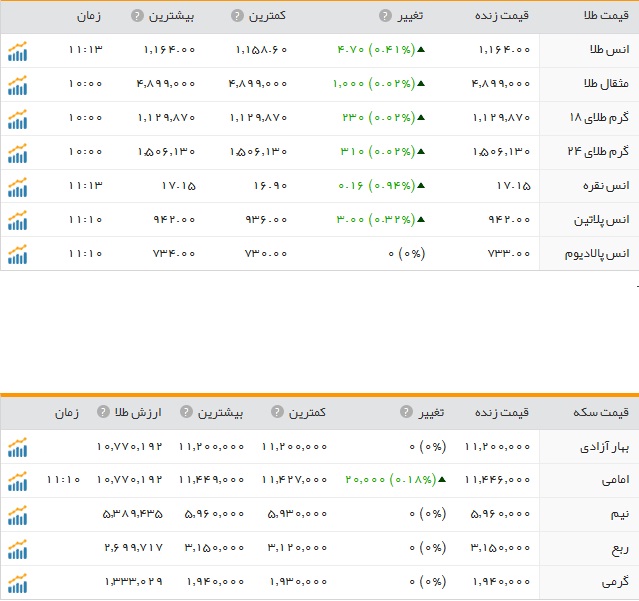
Task: Select the گرم طلای ۱۸ row label
Action: pyautogui.click(x=599, y=118)
